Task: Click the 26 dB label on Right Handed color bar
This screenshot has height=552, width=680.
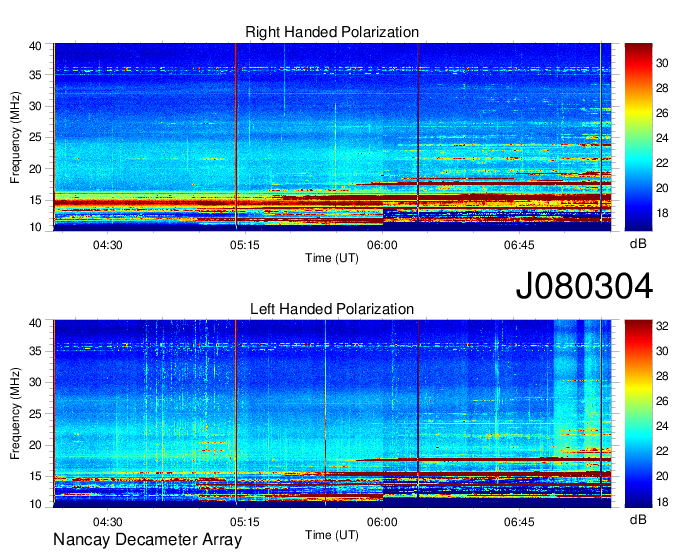Action: (x=662, y=114)
